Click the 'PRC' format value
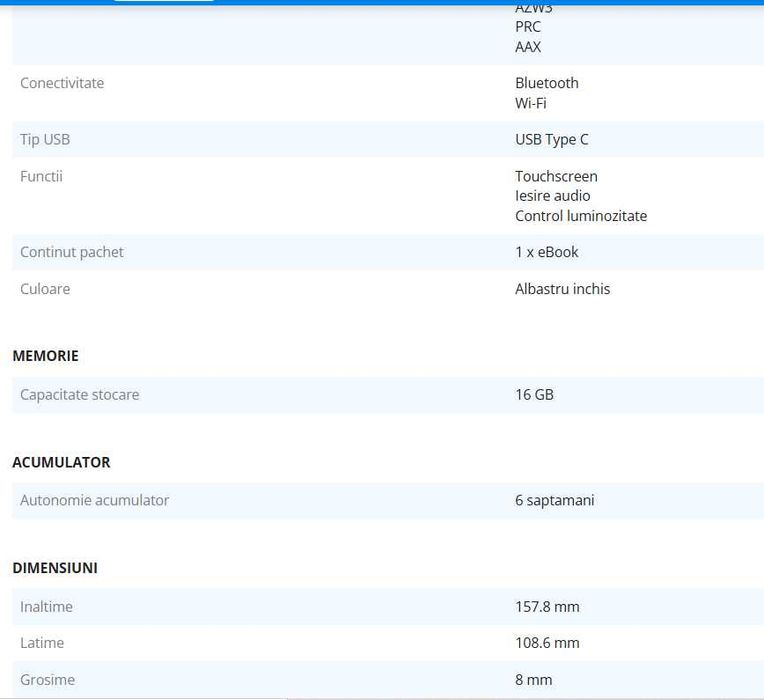The height and width of the screenshot is (700, 764). (528, 27)
